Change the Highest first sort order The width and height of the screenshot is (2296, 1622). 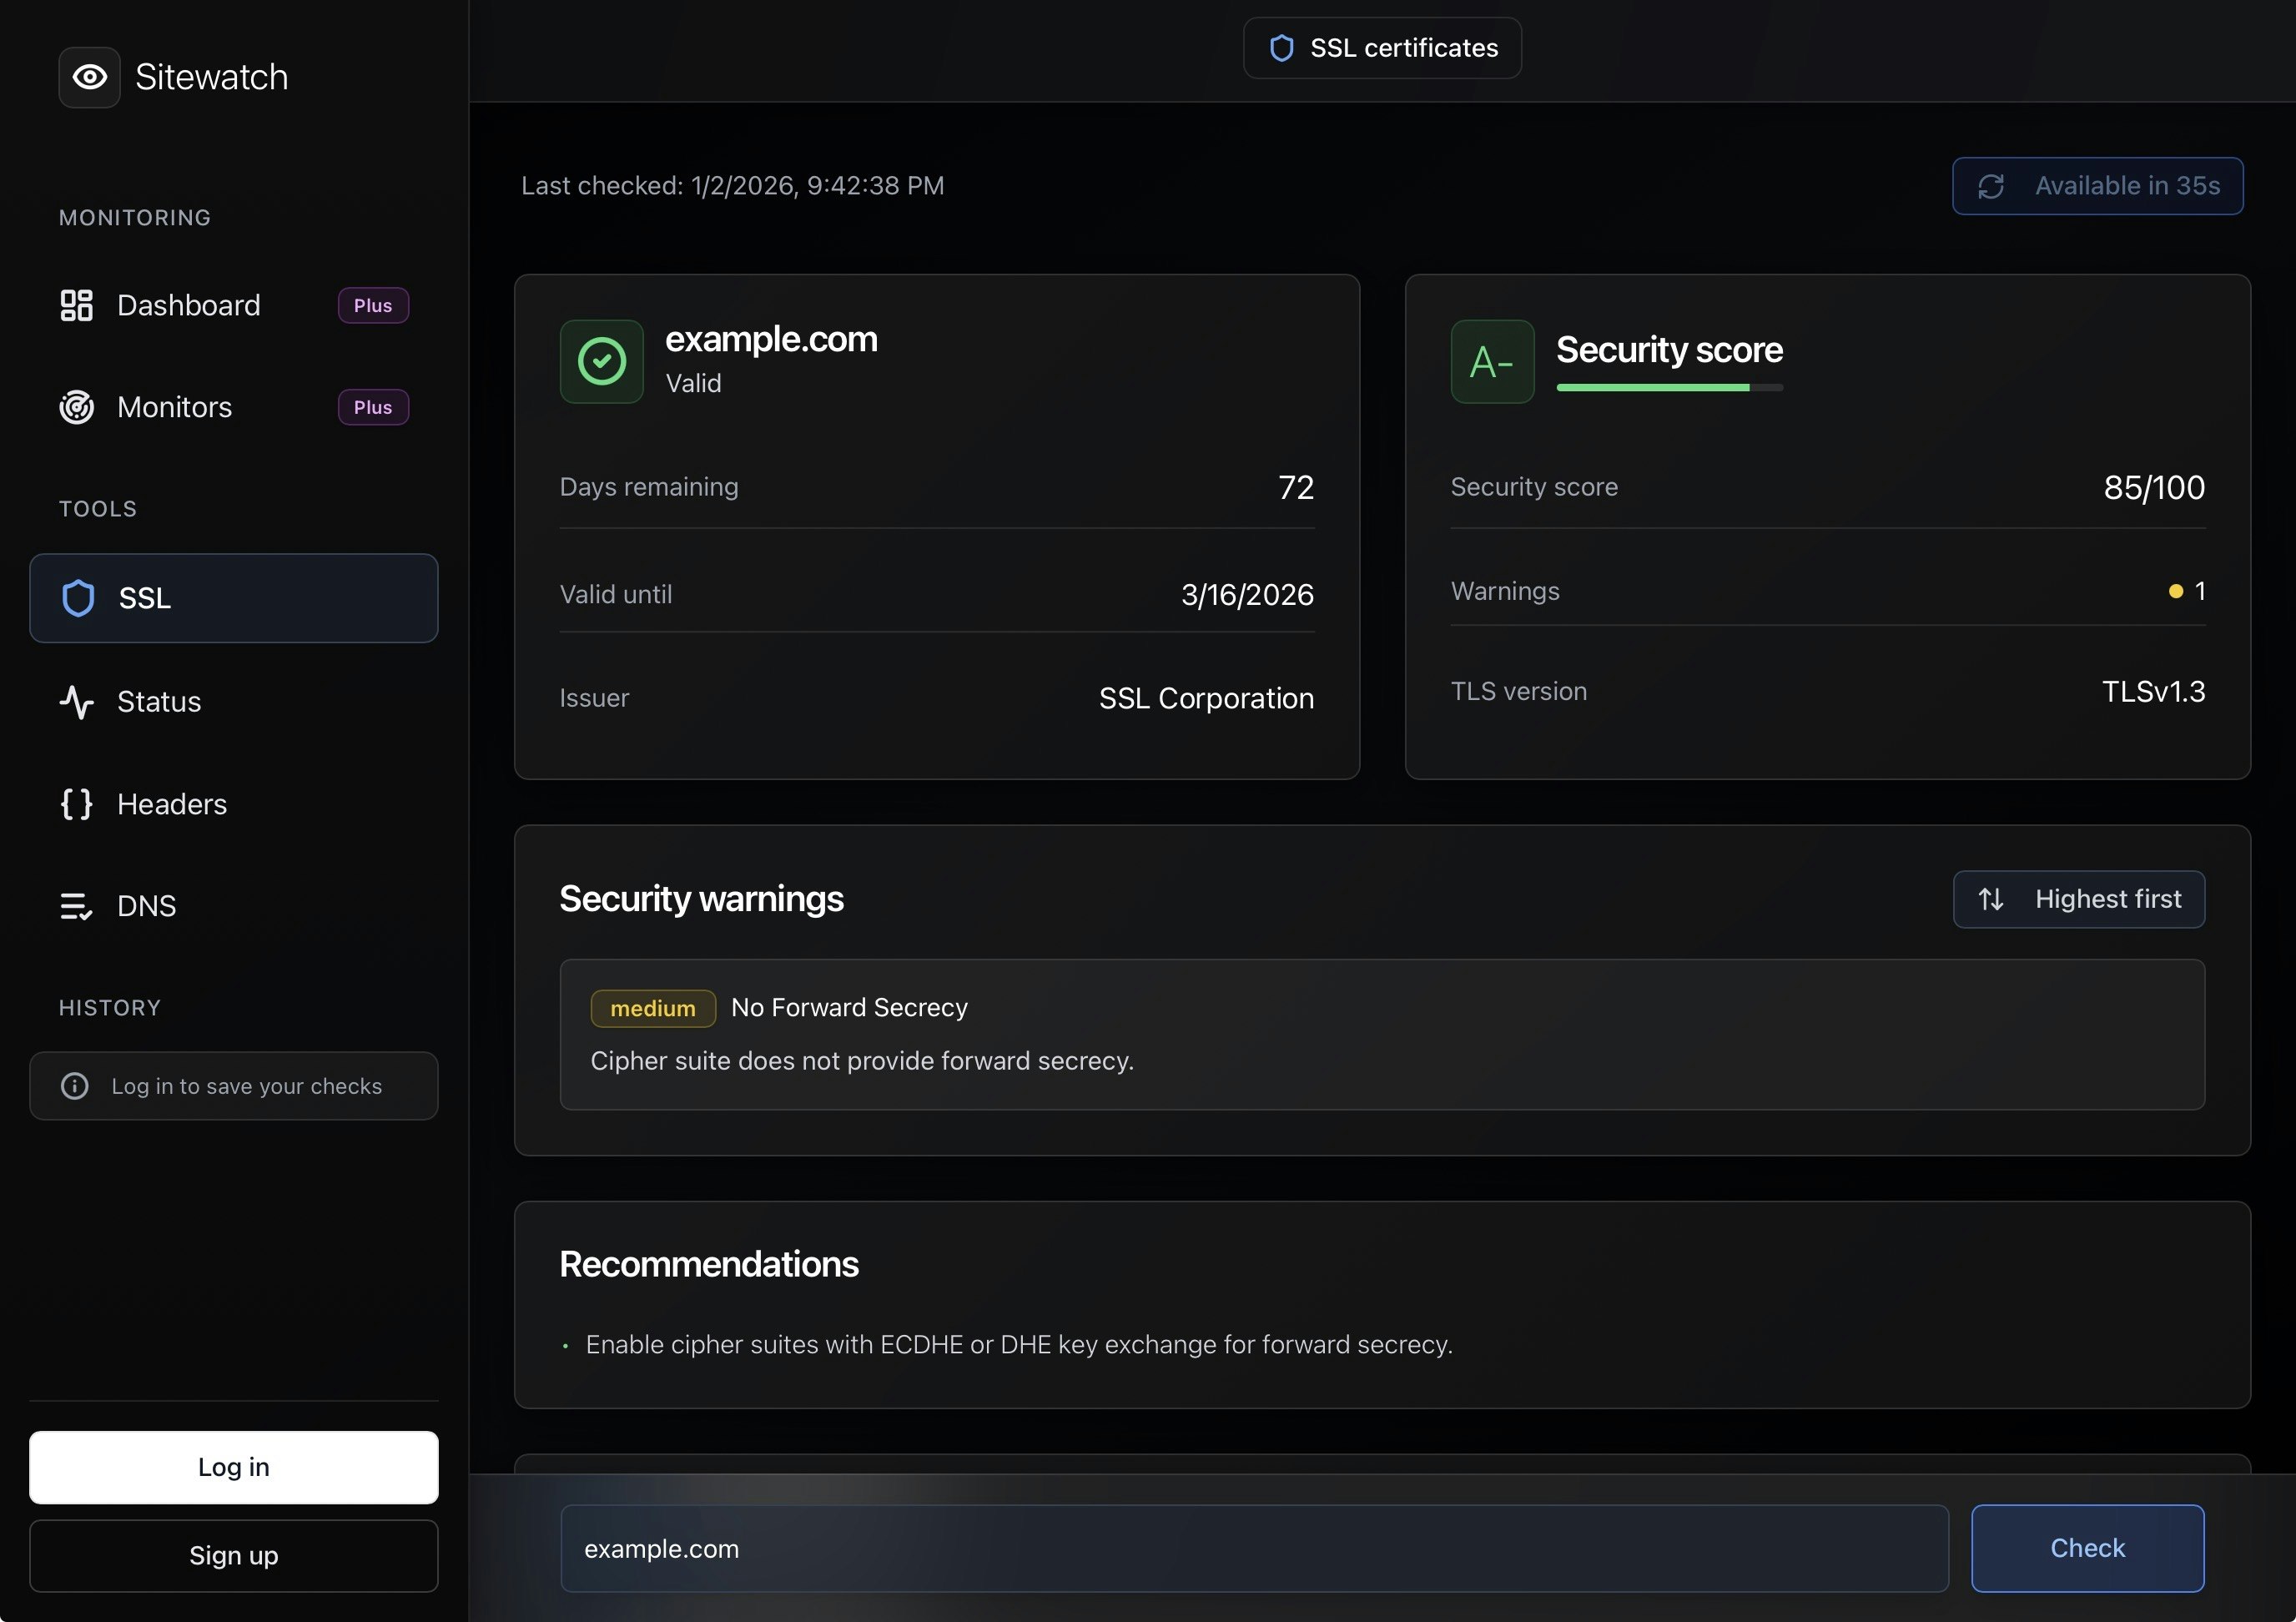click(2078, 899)
